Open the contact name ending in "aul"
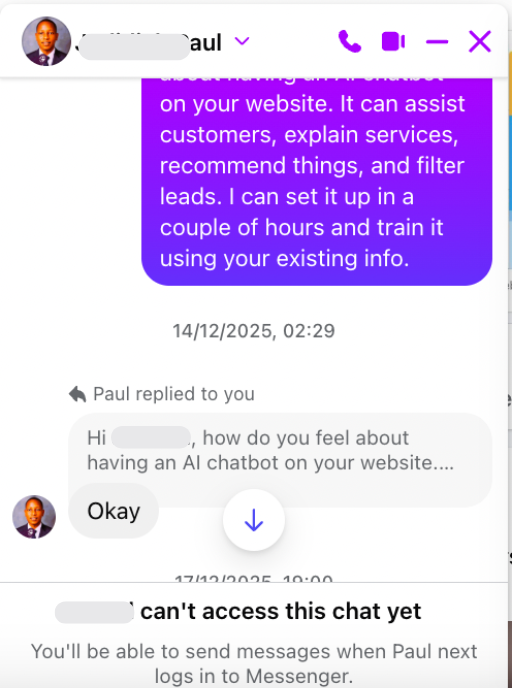This screenshot has width=512, height=688. (x=149, y=43)
